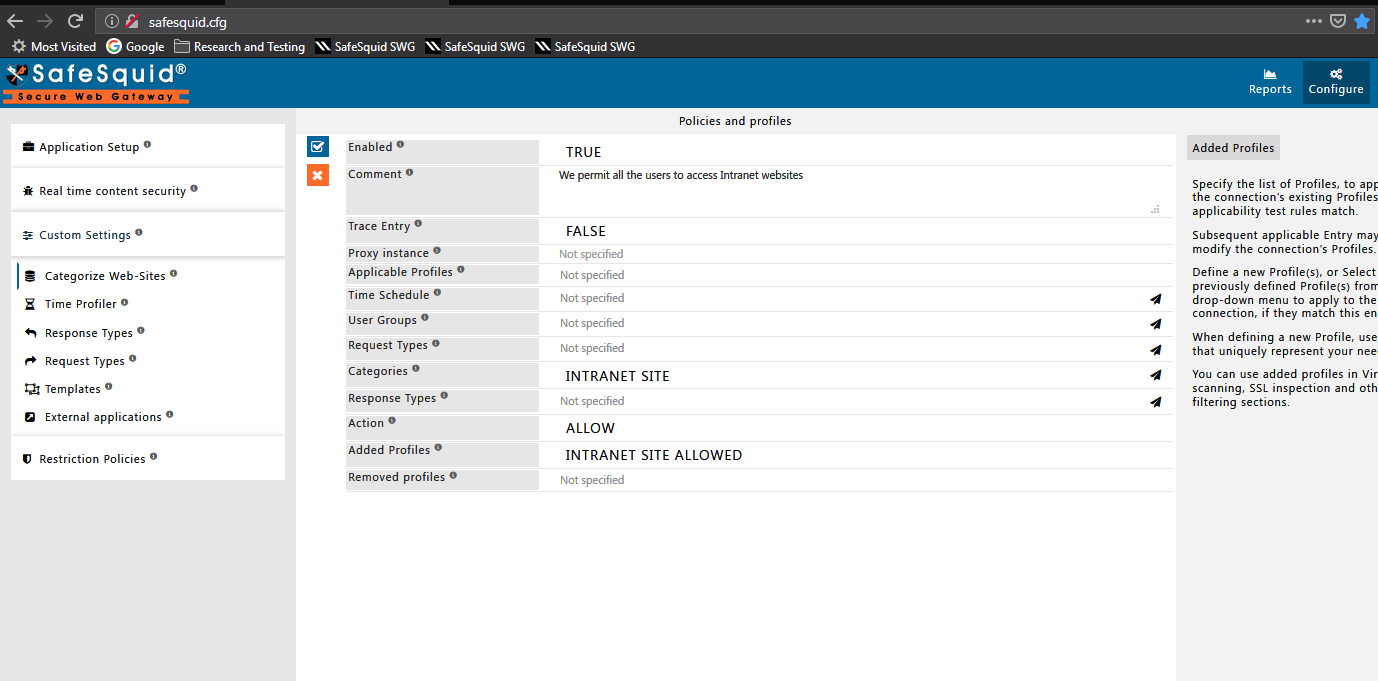Toggle the bookmark star icon

1362,21
